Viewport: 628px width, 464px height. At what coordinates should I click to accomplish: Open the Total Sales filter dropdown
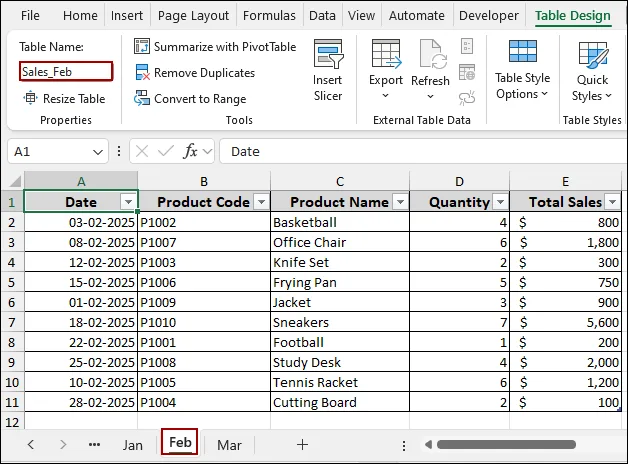click(x=613, y=202)
